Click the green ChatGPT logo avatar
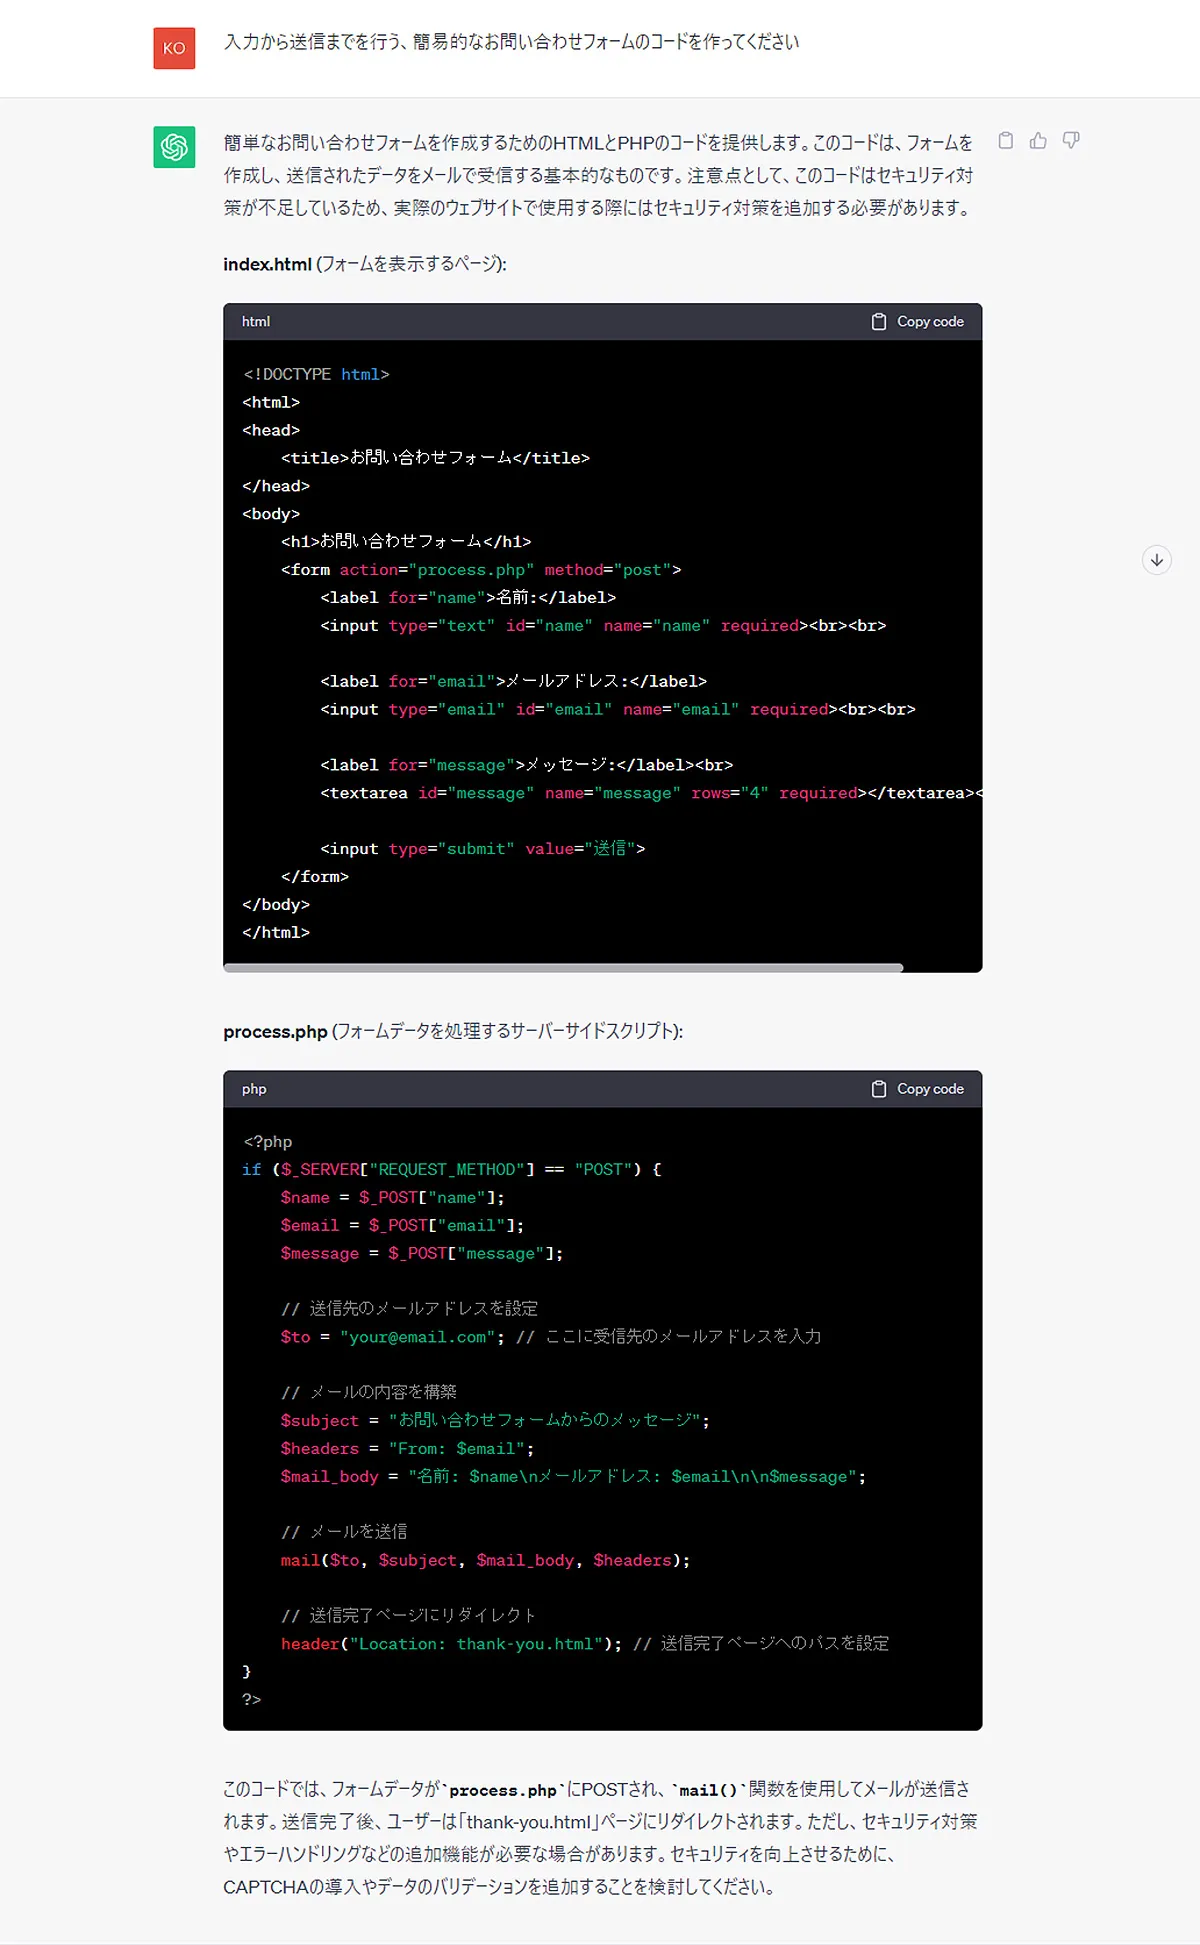This screenshot has height=1945, width=1200. tap(174, 147)
